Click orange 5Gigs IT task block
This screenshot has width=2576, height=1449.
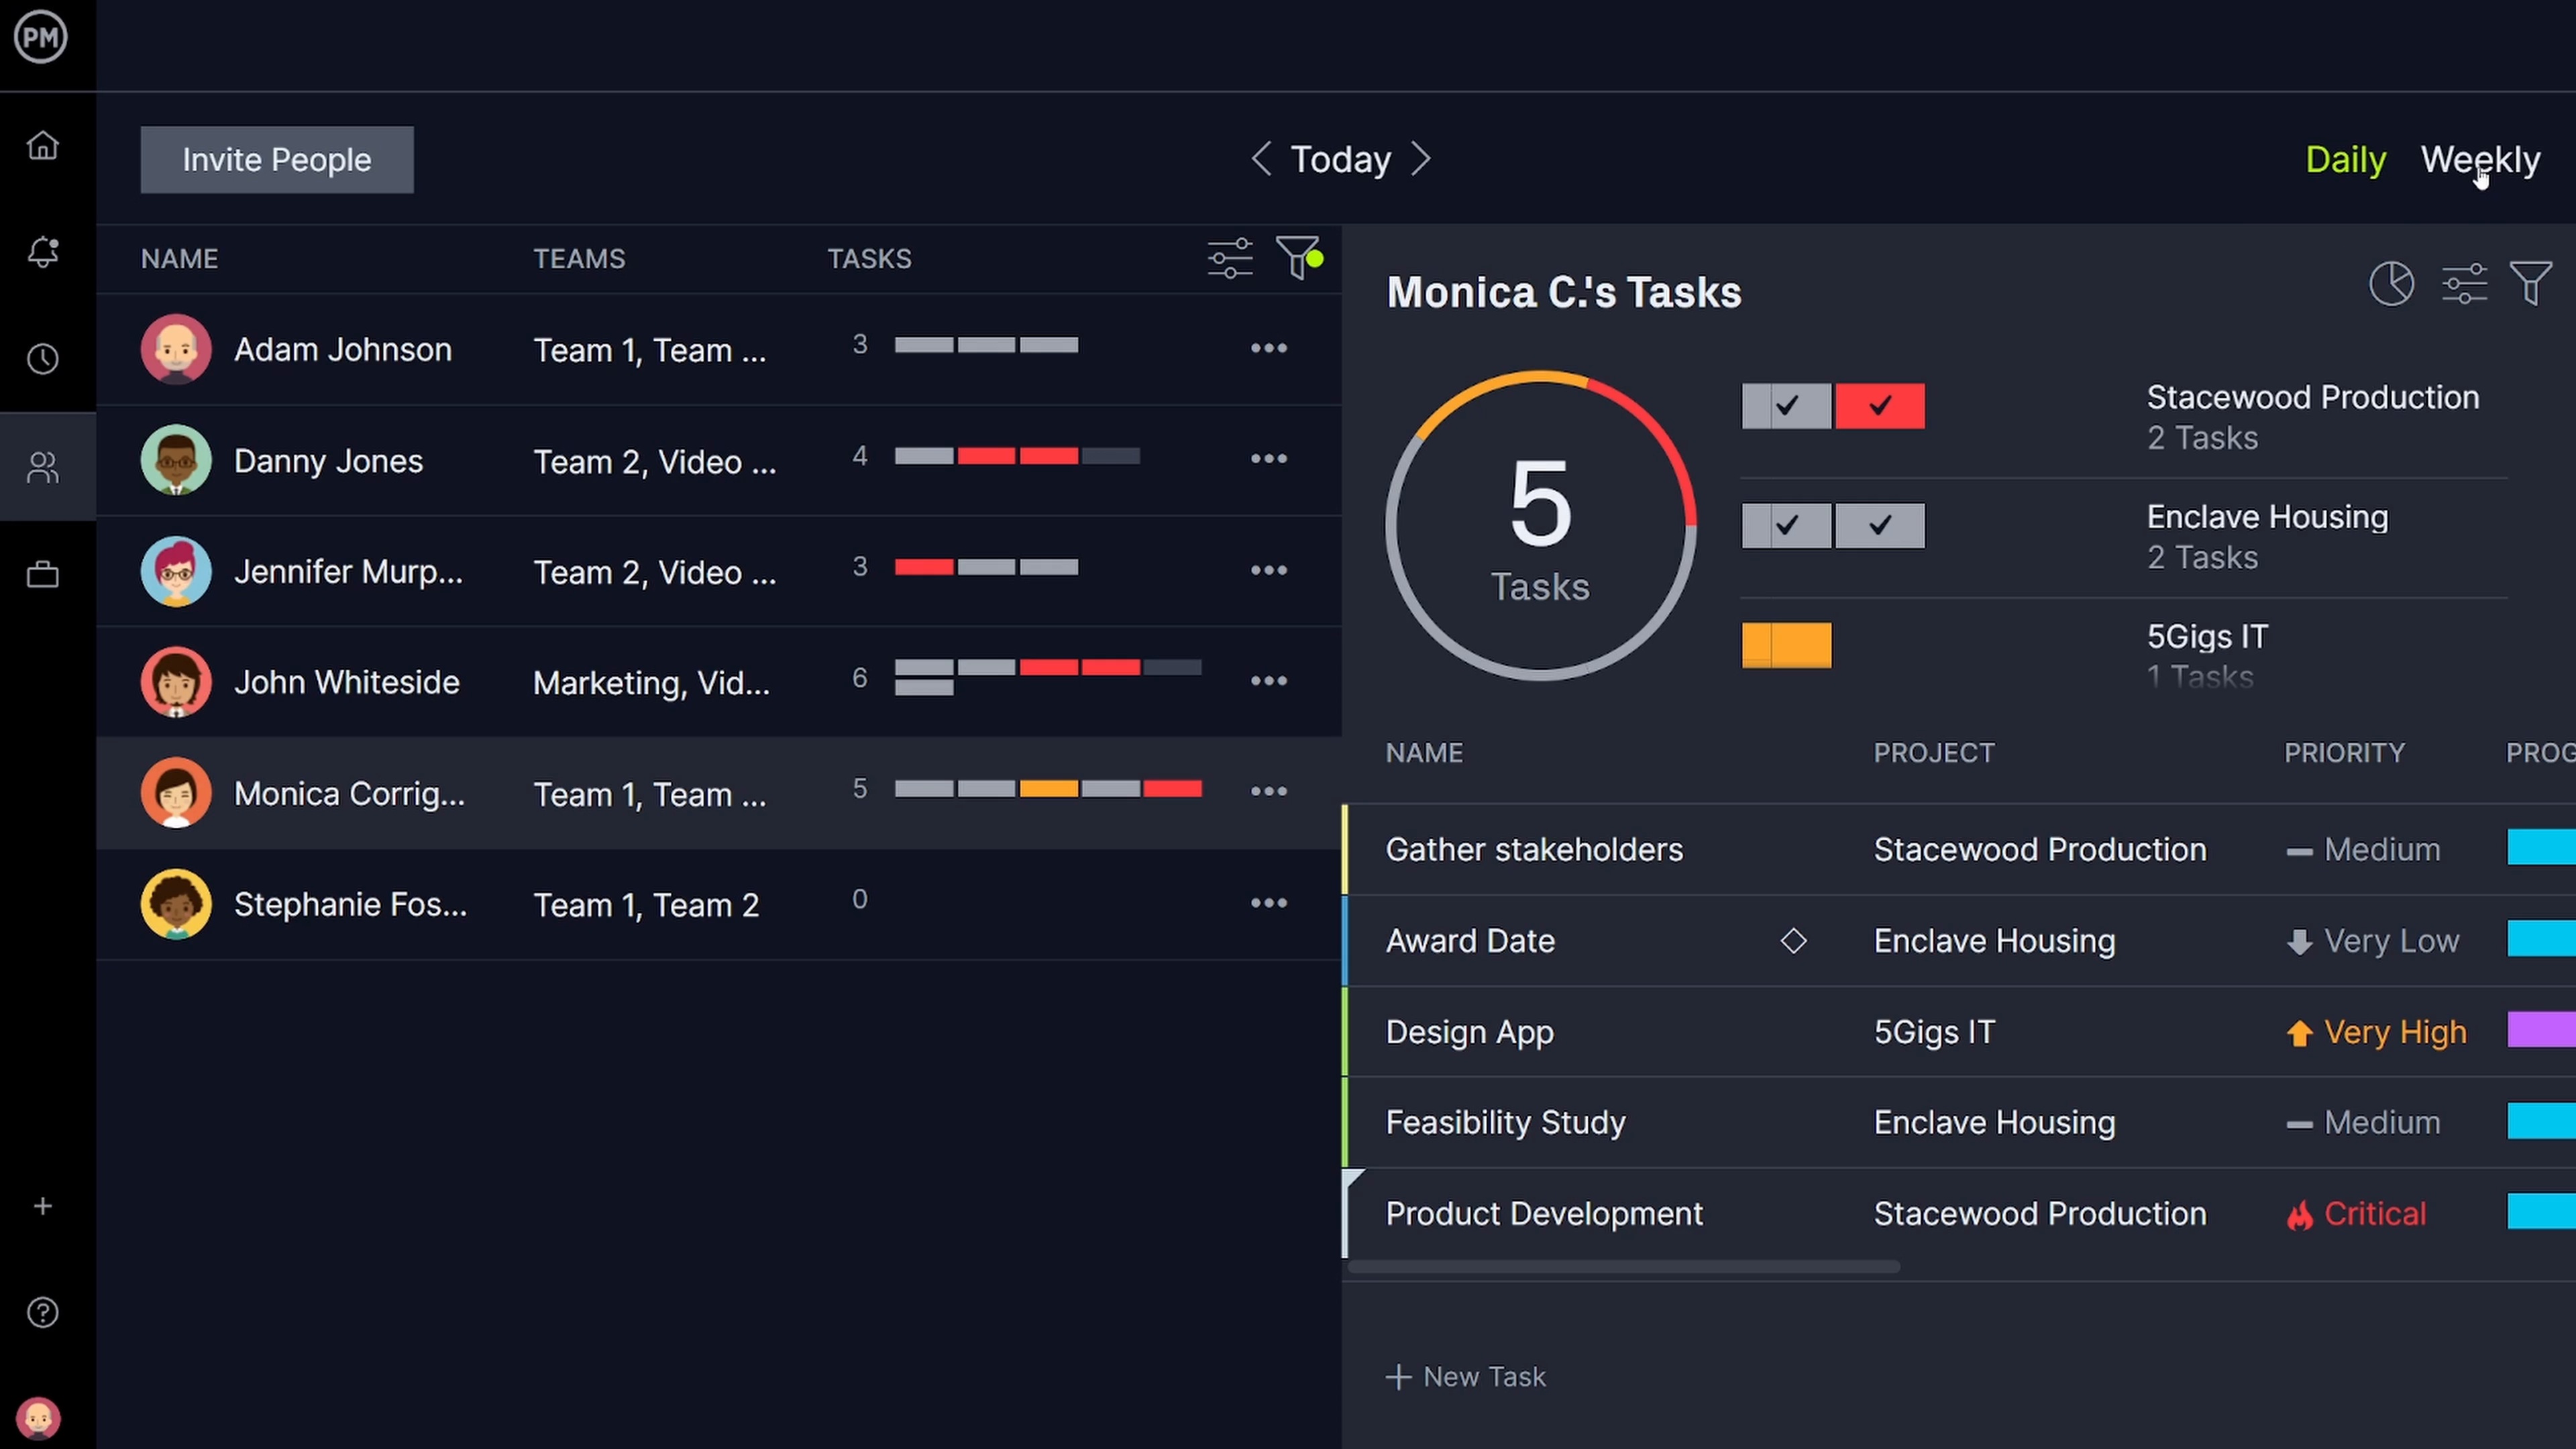1786,645
